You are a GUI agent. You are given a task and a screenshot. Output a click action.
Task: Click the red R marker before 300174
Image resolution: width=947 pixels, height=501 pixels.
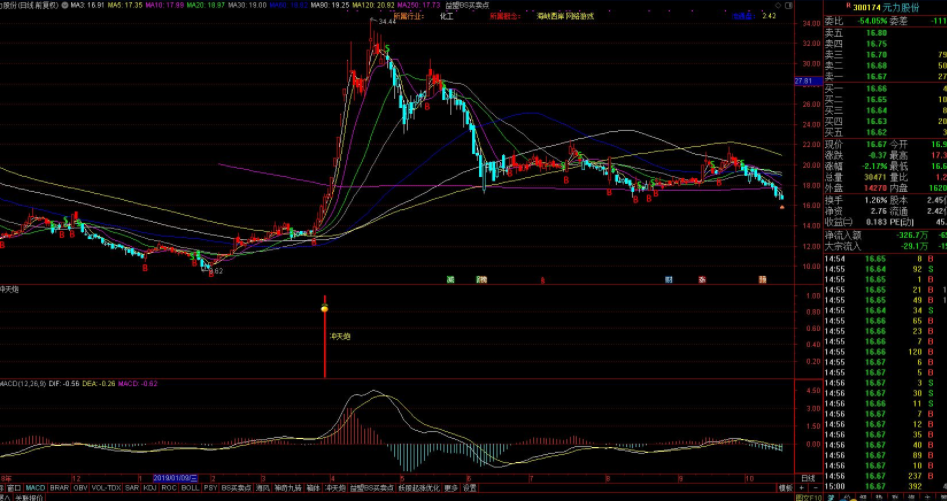coord(849,7)
